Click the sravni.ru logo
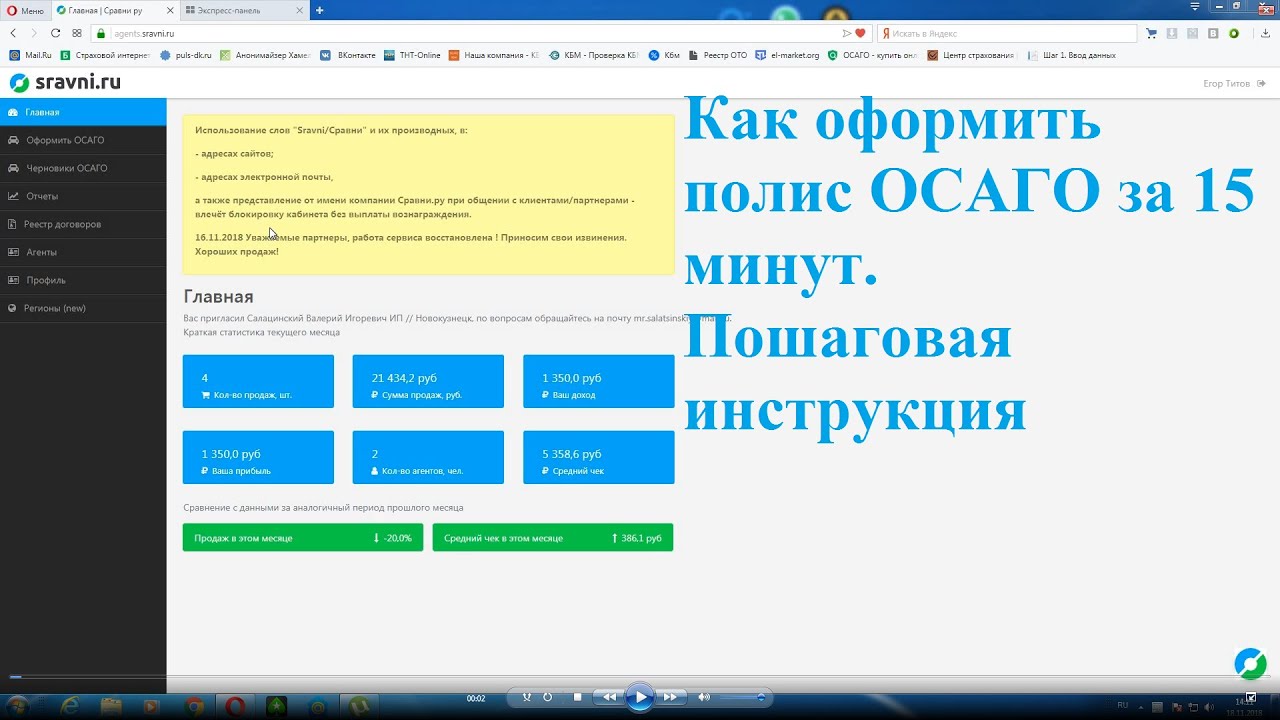The image size is (1280, 720). click(65, 83)
